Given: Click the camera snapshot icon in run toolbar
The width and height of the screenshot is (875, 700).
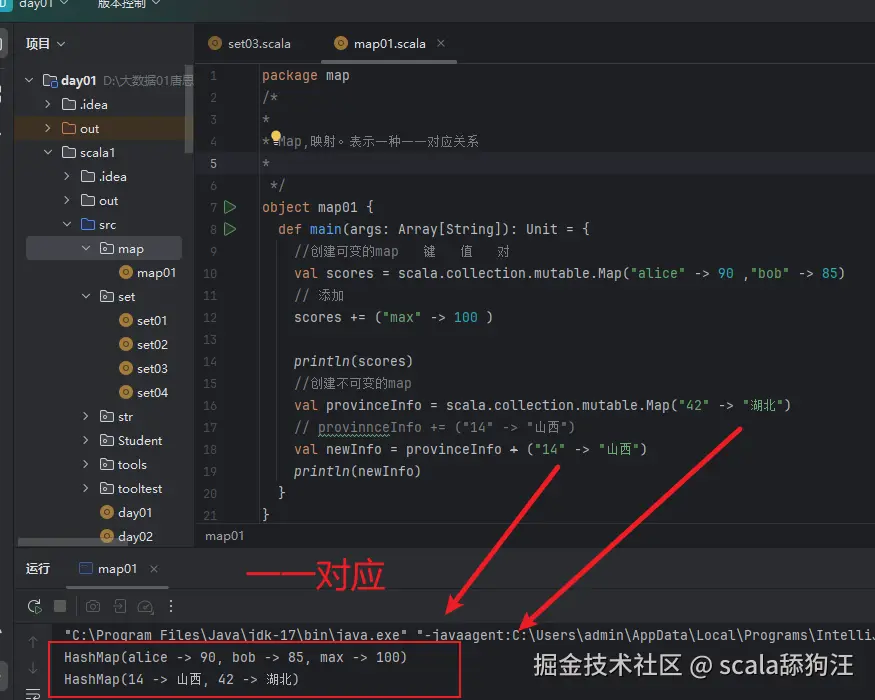Looking at the screenshot, I should [x=93, y=606].
